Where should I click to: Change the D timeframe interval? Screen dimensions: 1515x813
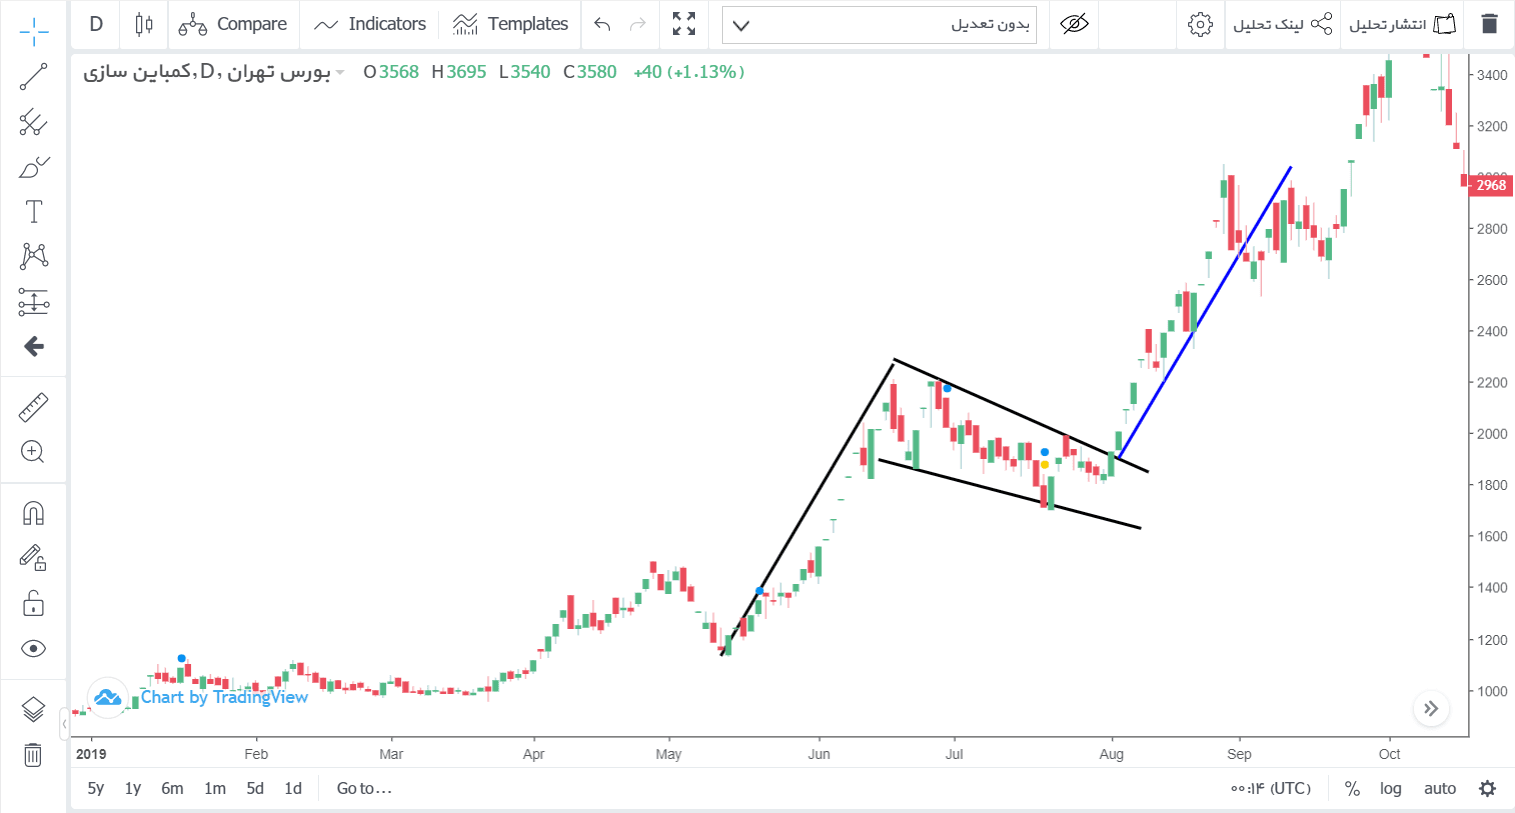click(x=96, y=24)
